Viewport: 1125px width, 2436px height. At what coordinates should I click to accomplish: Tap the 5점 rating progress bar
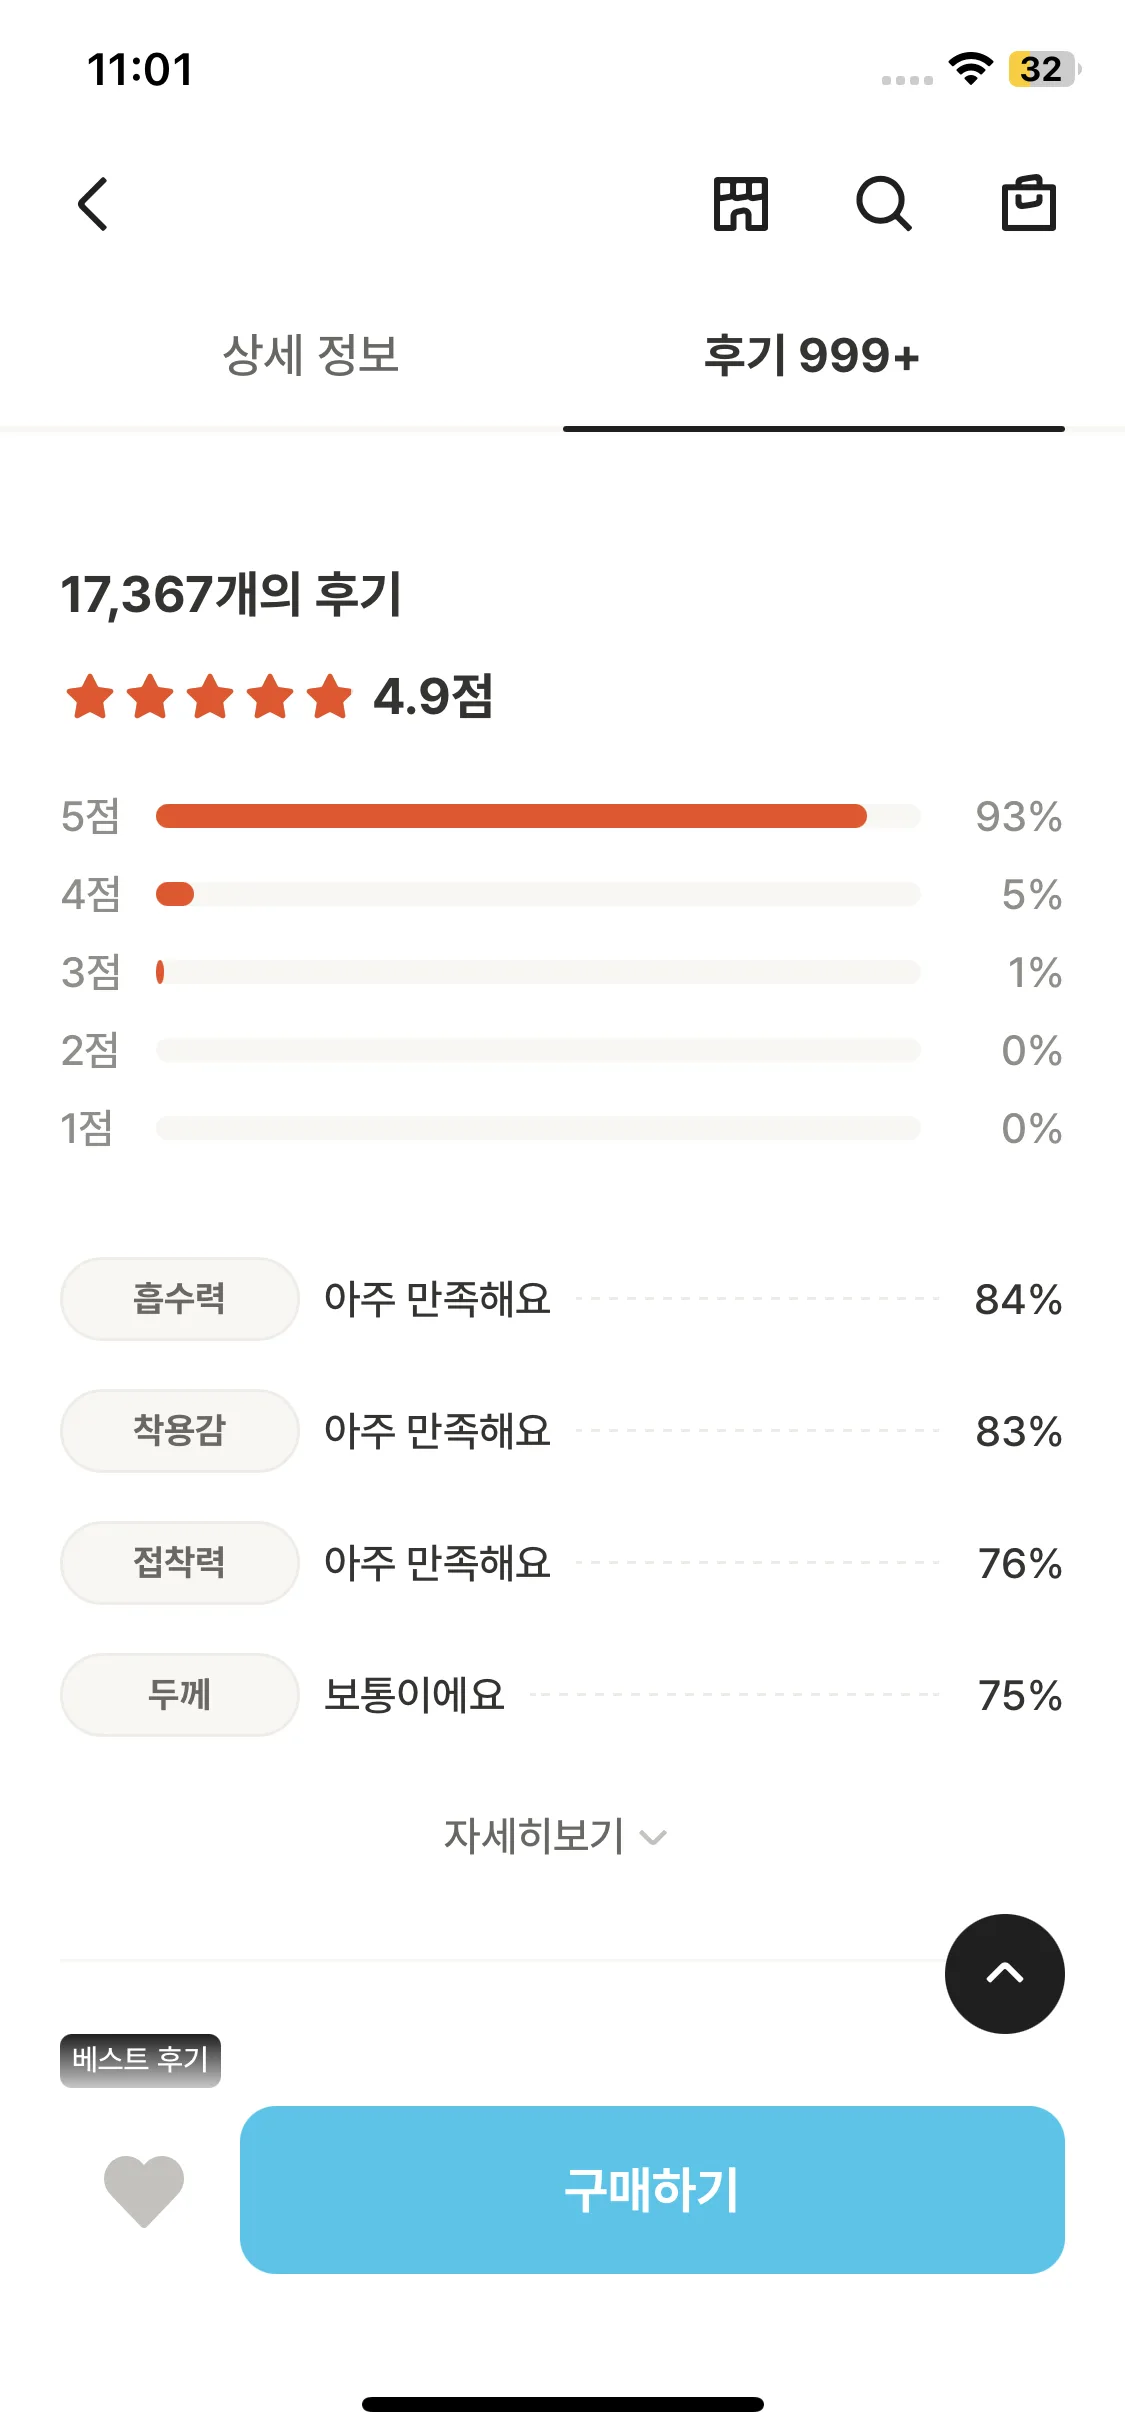pos(537,816)
